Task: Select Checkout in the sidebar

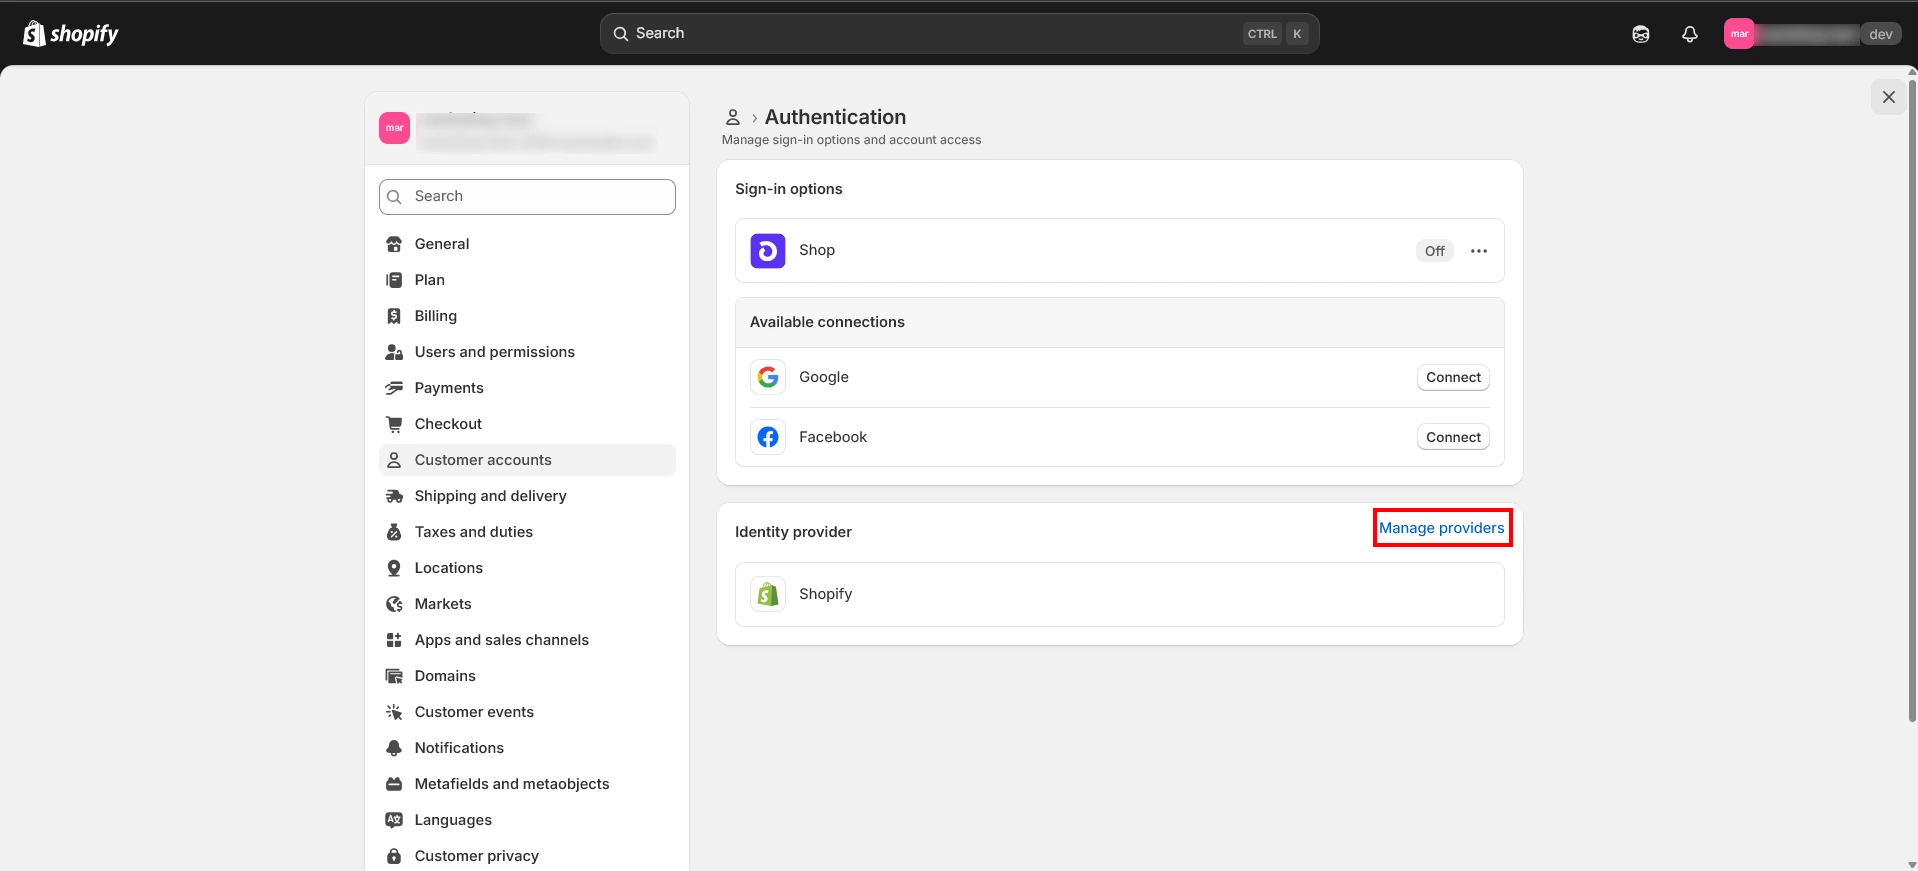Action: (527, 424)
